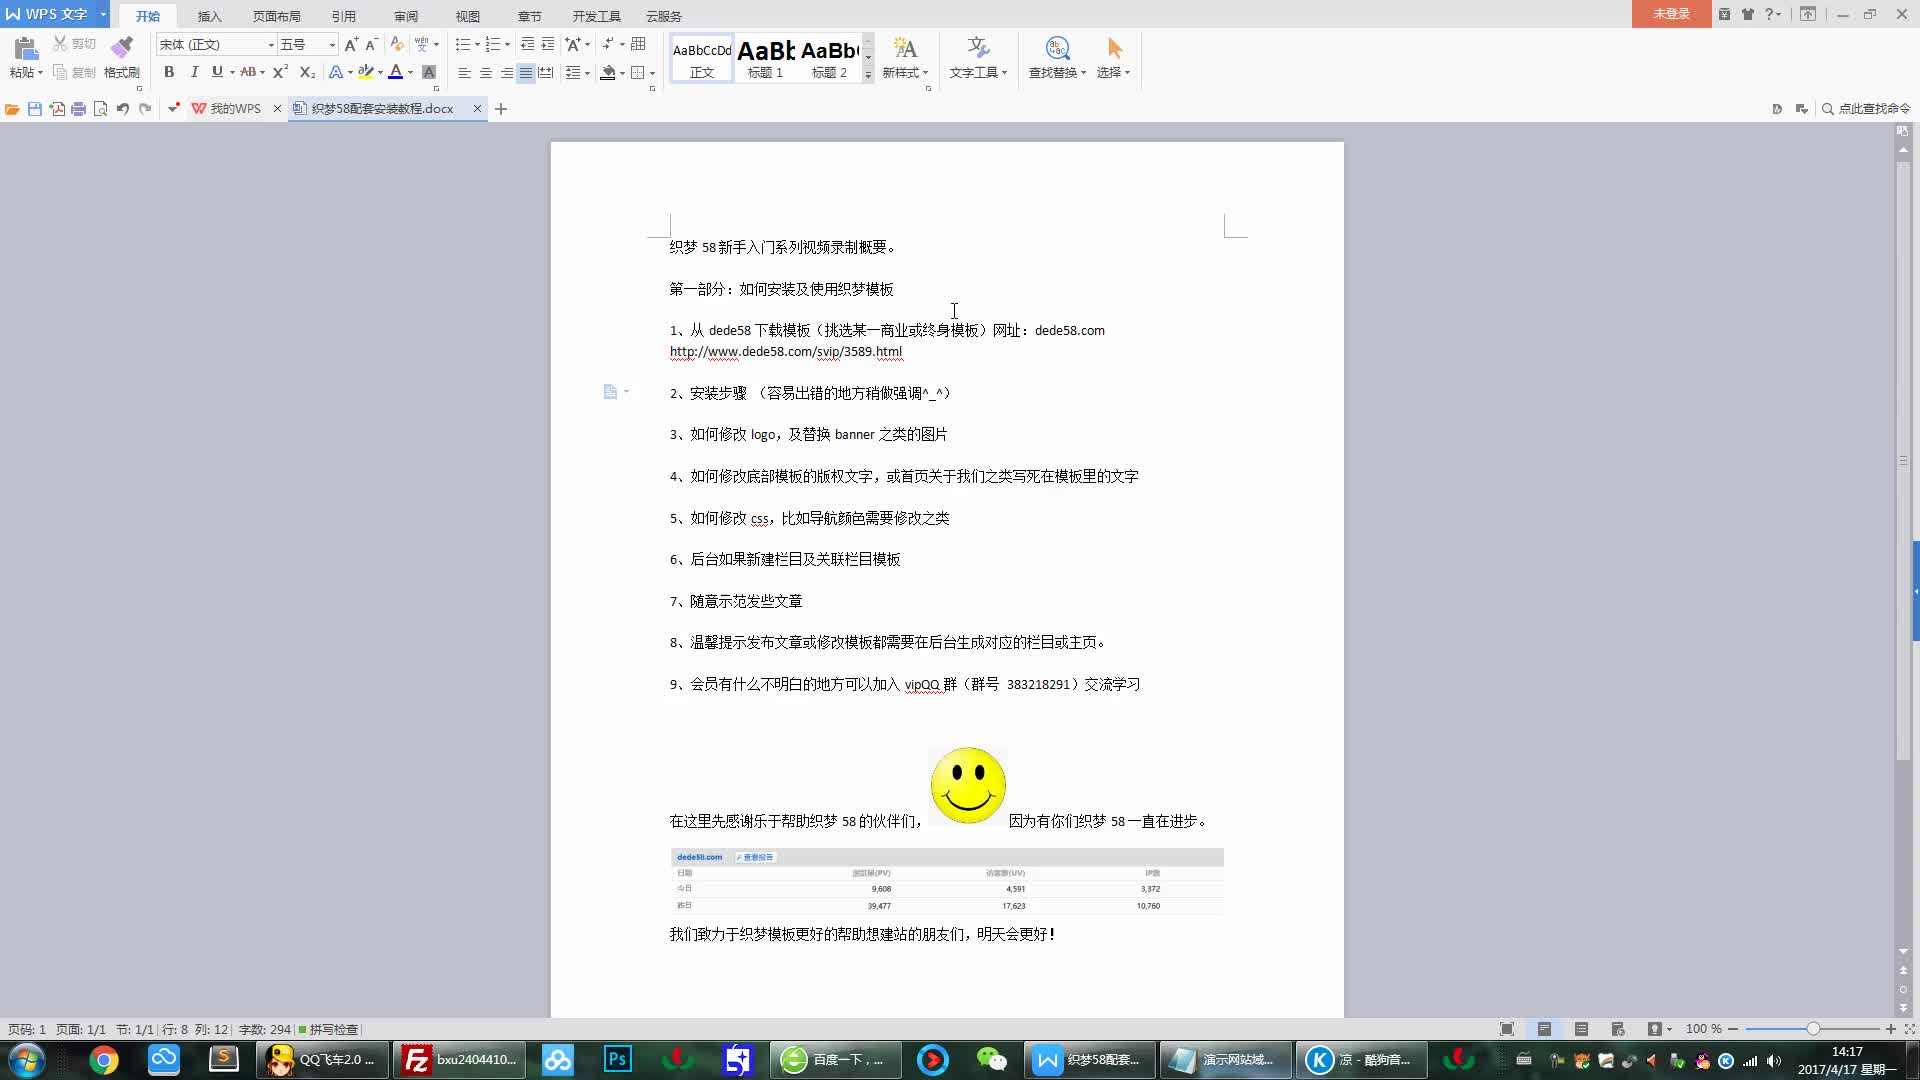The width and height of the screenshot is (1920, 1080).
Task: Click the clear formatting eraser icon
Action: pos(397,45)
